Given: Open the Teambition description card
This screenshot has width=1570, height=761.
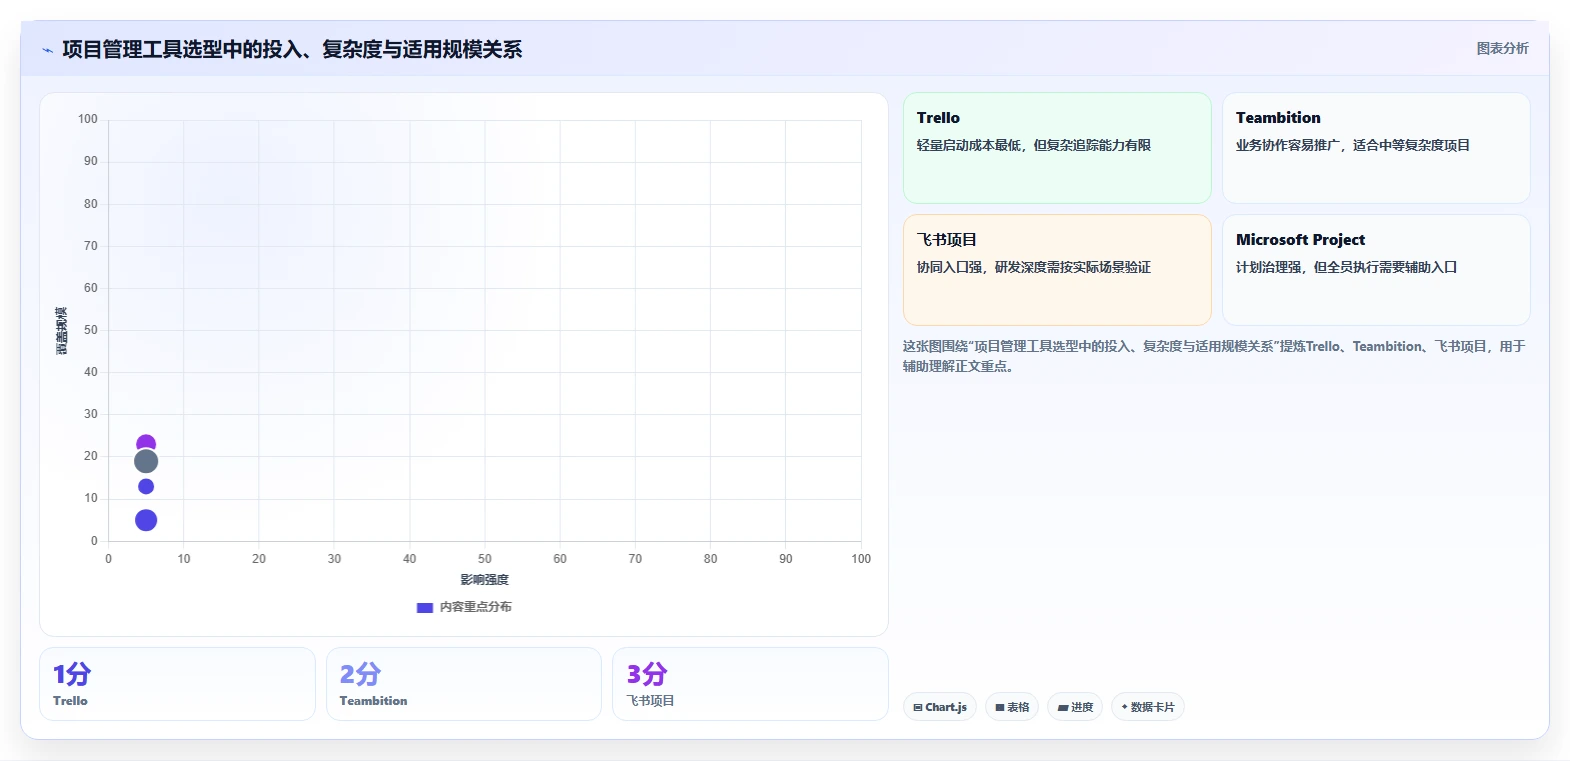Looking at the screenshot, I should (x=1376, y=148).
